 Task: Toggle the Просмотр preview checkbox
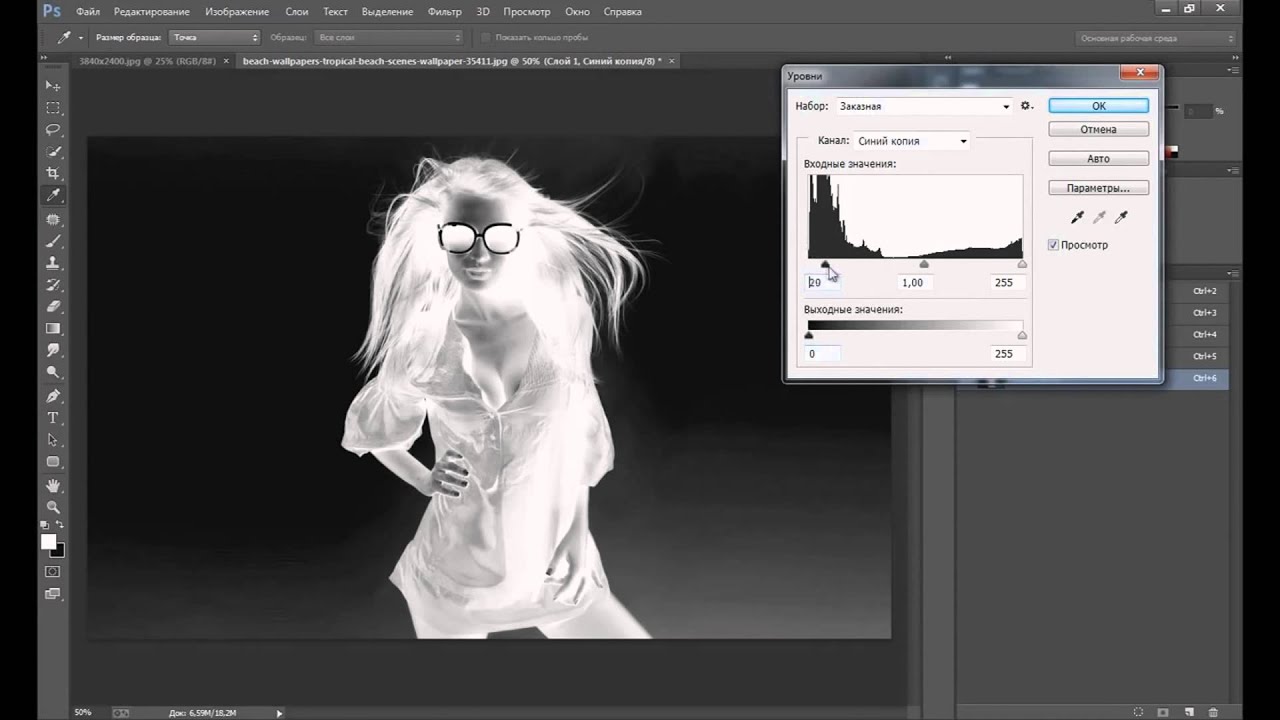1053,245
